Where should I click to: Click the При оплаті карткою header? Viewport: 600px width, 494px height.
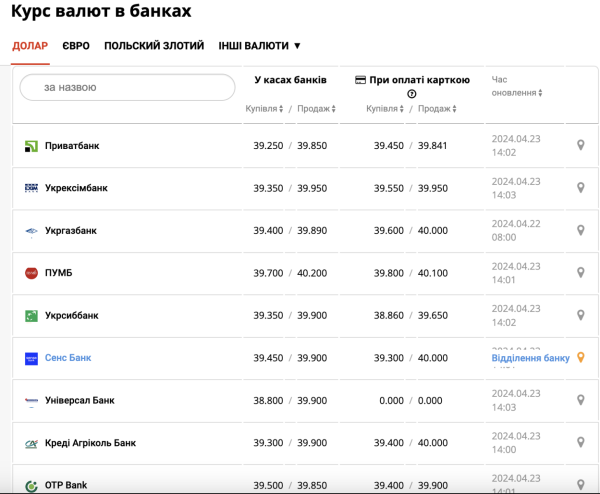tap(419, 80)
